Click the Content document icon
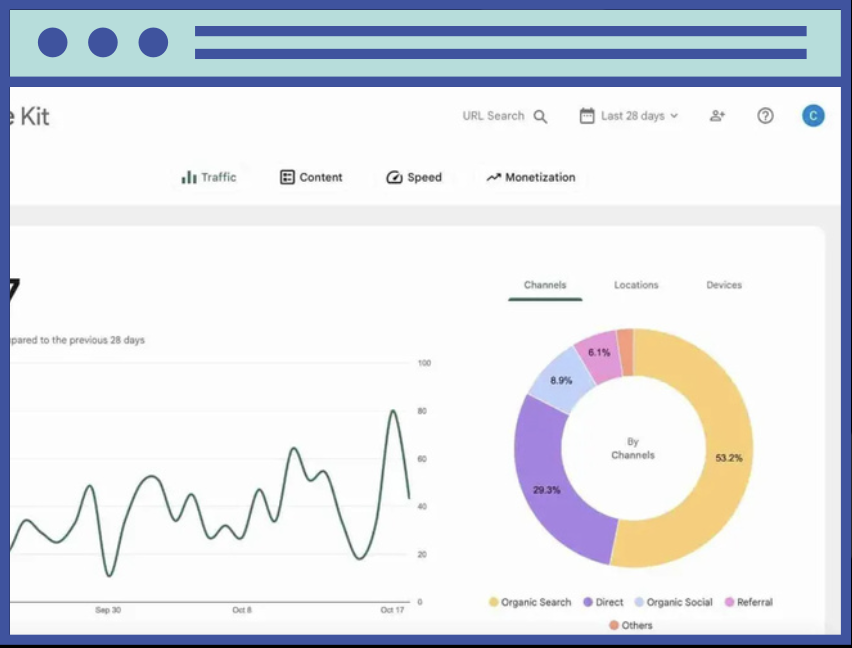 [x=287, y=177]
